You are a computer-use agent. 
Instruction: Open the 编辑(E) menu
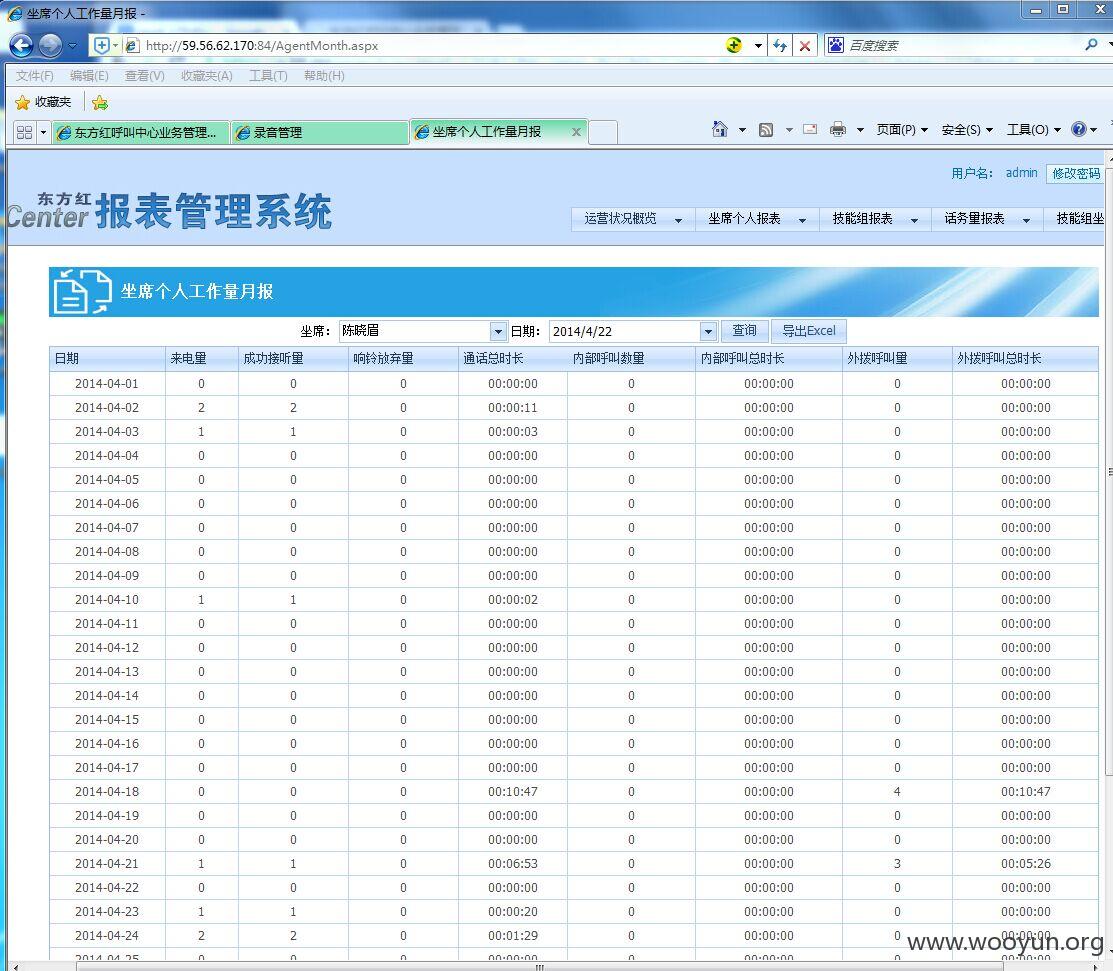[89, 76]
